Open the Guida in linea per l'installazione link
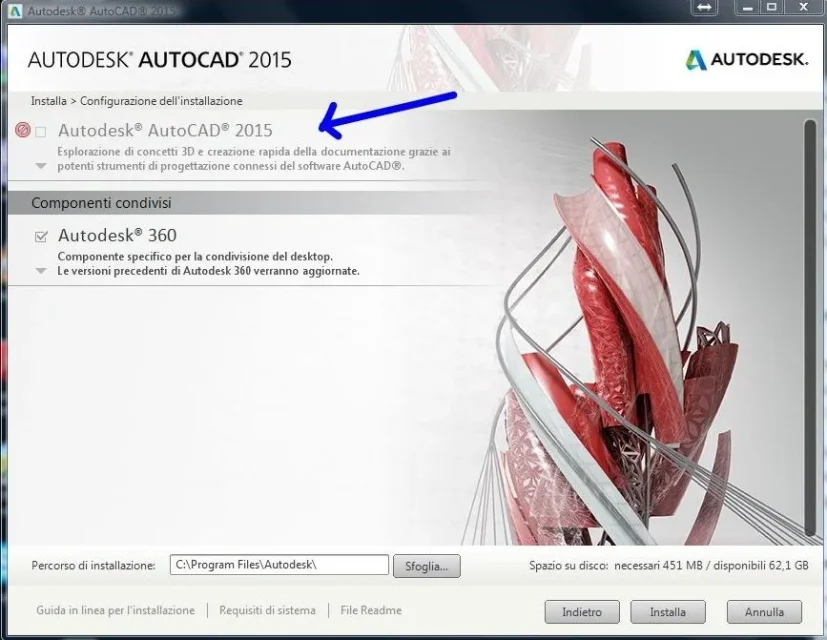Image resolution: width=827 pixels, height=640 pixels. click(116, 610)
